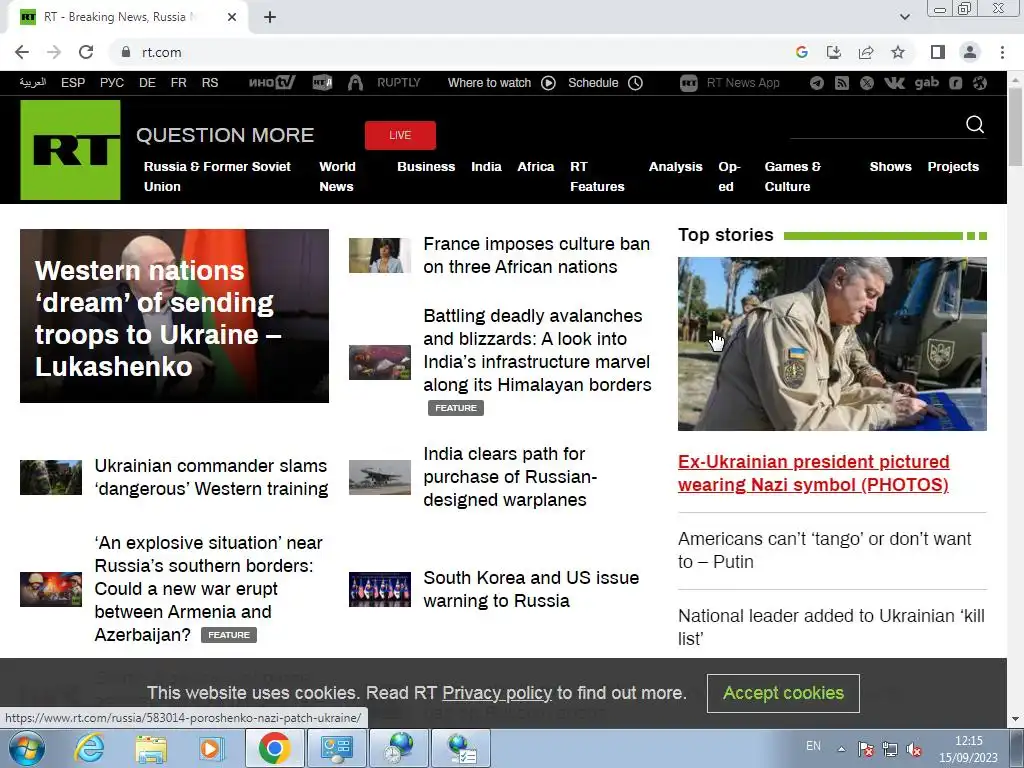Switch to the FR edition
The width and height of the screenshot is (1024, 768).
pos(178,83)
